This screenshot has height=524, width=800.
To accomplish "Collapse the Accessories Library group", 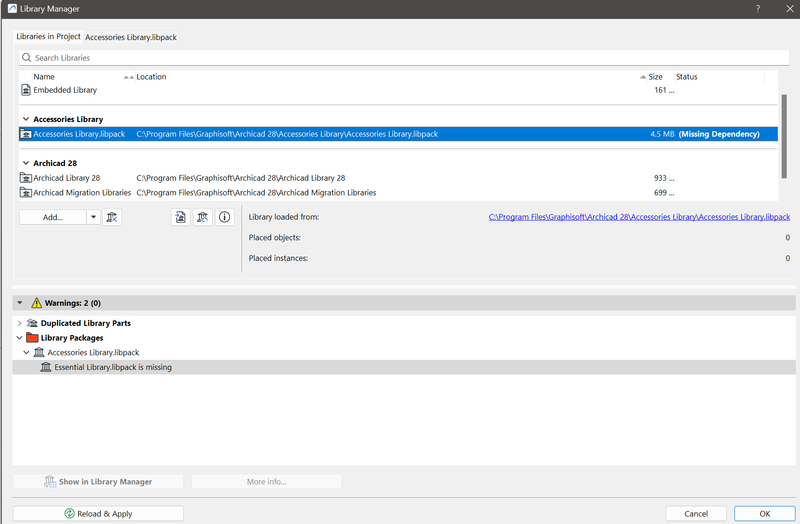I will (26, 119).
